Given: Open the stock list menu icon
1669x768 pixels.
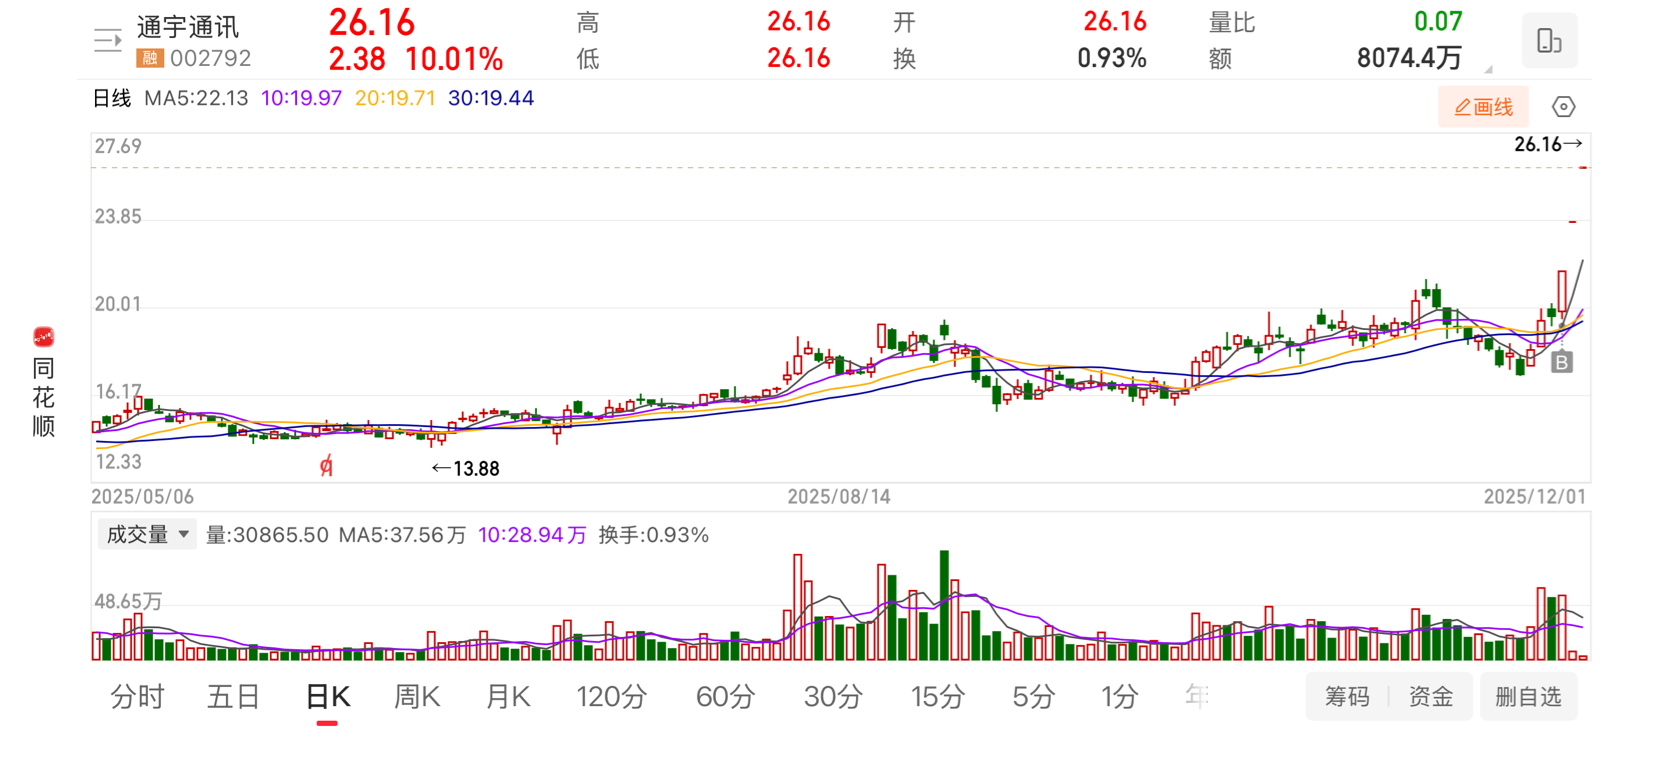Looking at the screenshot, I should pos(107,41).
